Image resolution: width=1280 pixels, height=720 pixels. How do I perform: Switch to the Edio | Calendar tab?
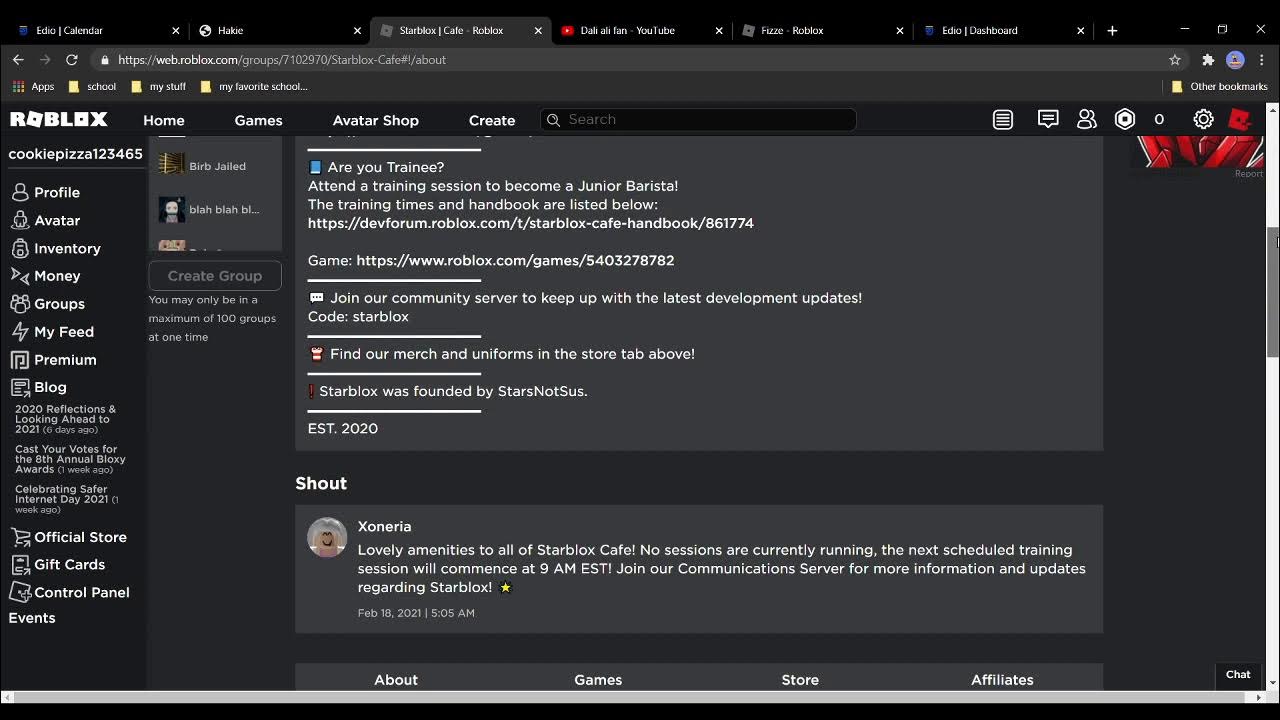[98, 30]
